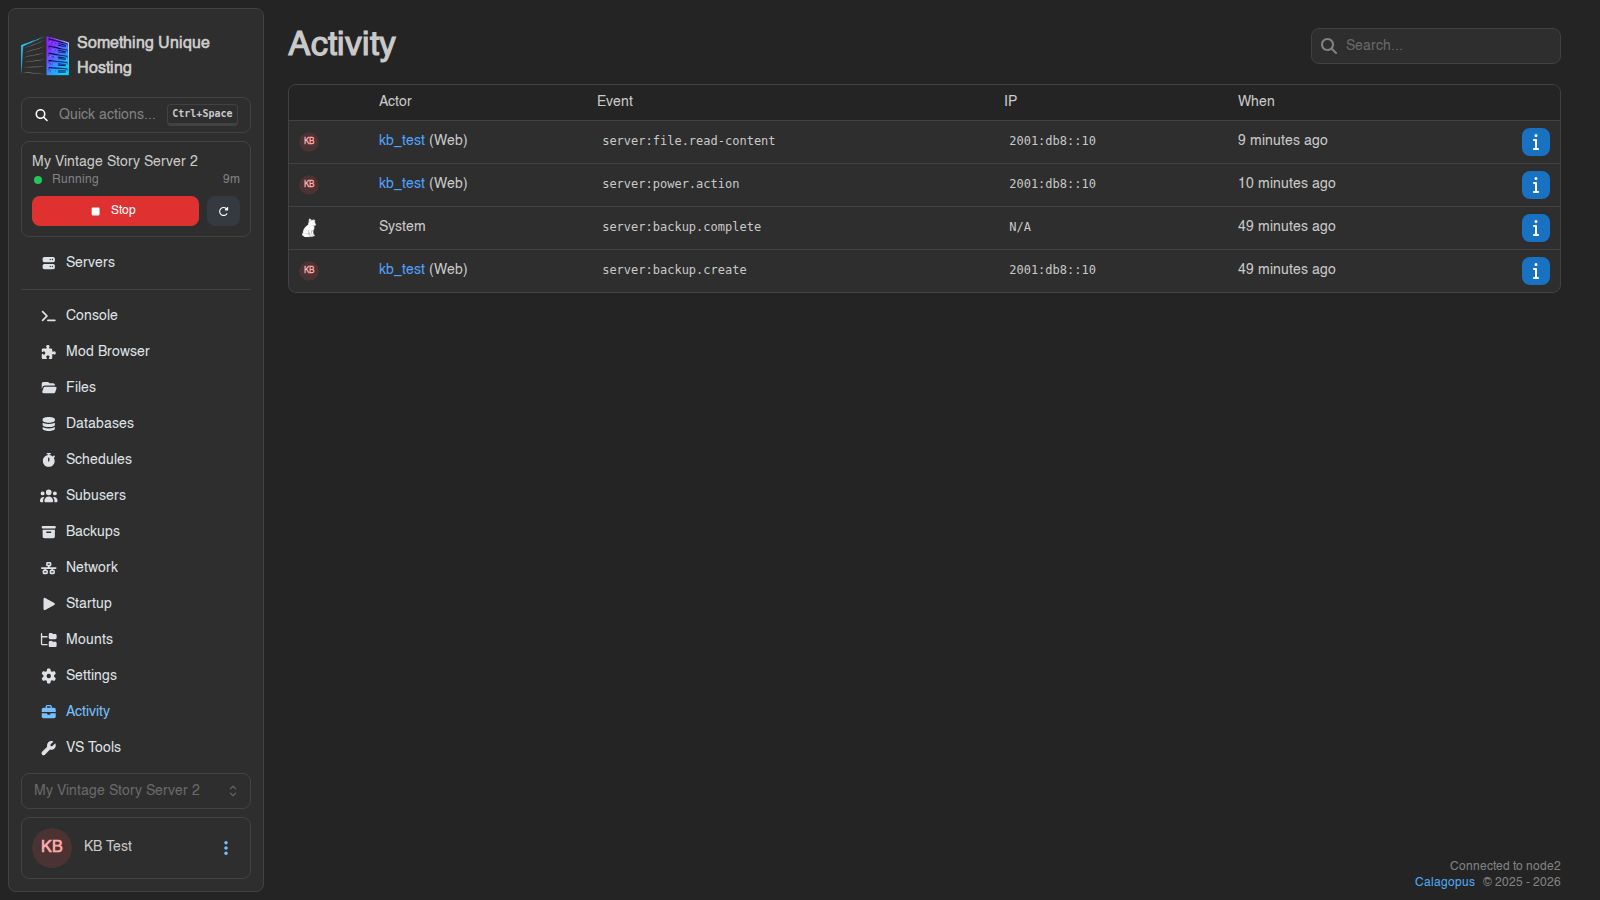Open the Console page

point(136,316)
